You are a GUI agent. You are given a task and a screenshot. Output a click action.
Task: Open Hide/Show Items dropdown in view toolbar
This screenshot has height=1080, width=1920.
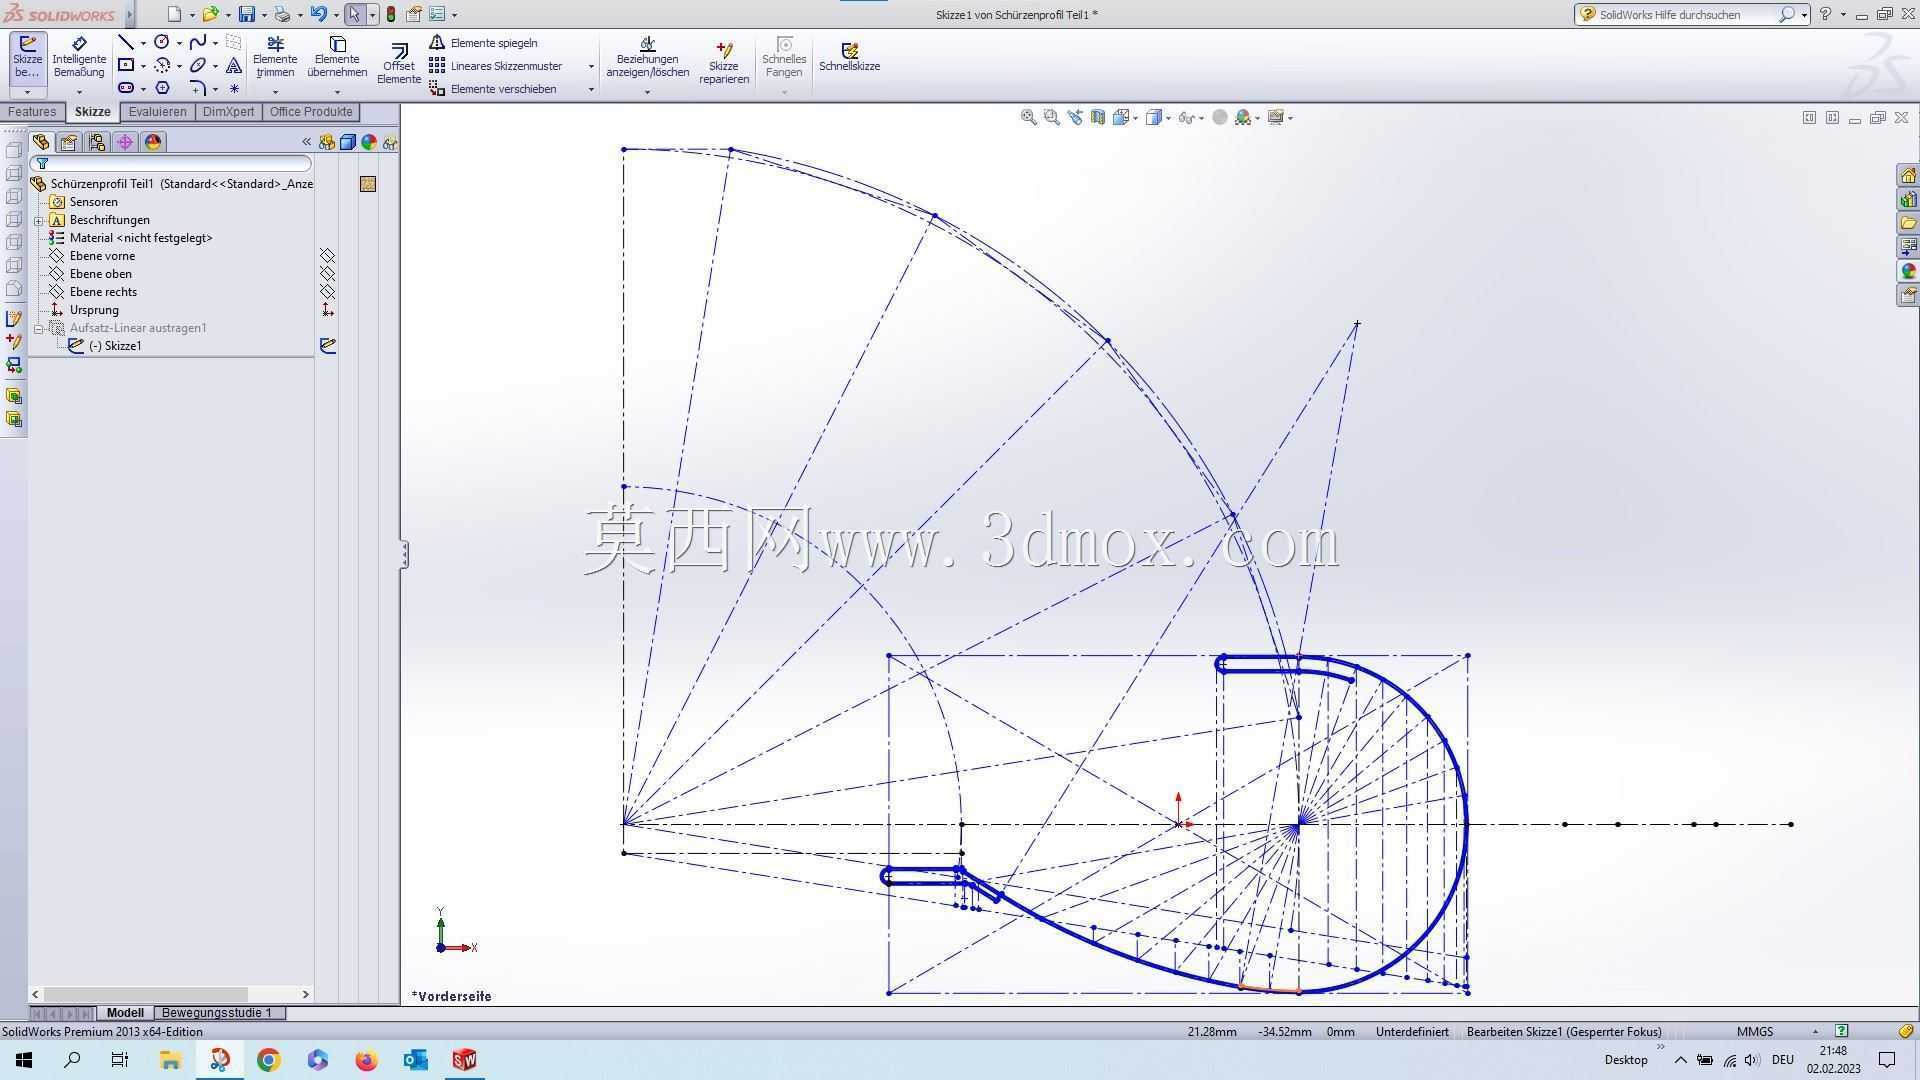(x=1201, y=118)
